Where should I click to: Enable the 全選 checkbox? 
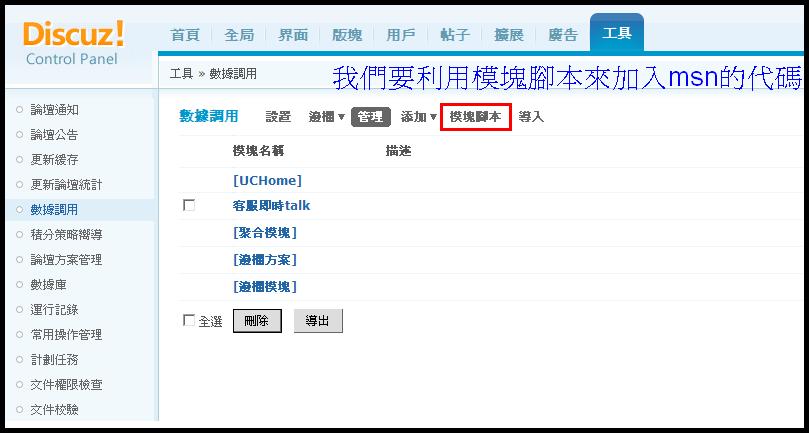(189, 321)
